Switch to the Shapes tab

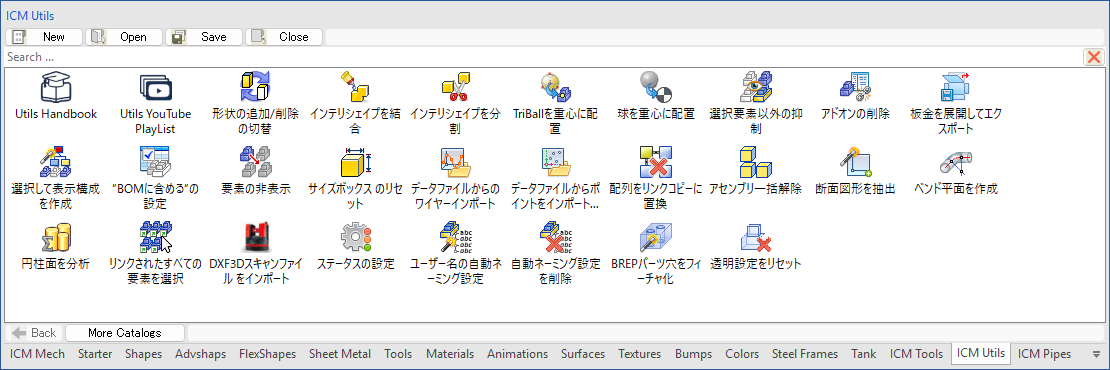coord(144,354)
